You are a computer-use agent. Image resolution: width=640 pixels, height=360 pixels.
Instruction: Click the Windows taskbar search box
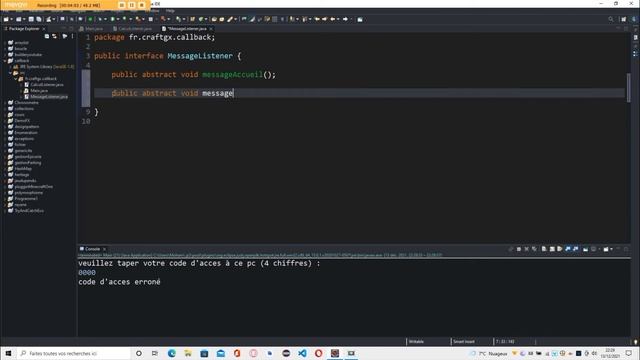click(x=73, y=353)
